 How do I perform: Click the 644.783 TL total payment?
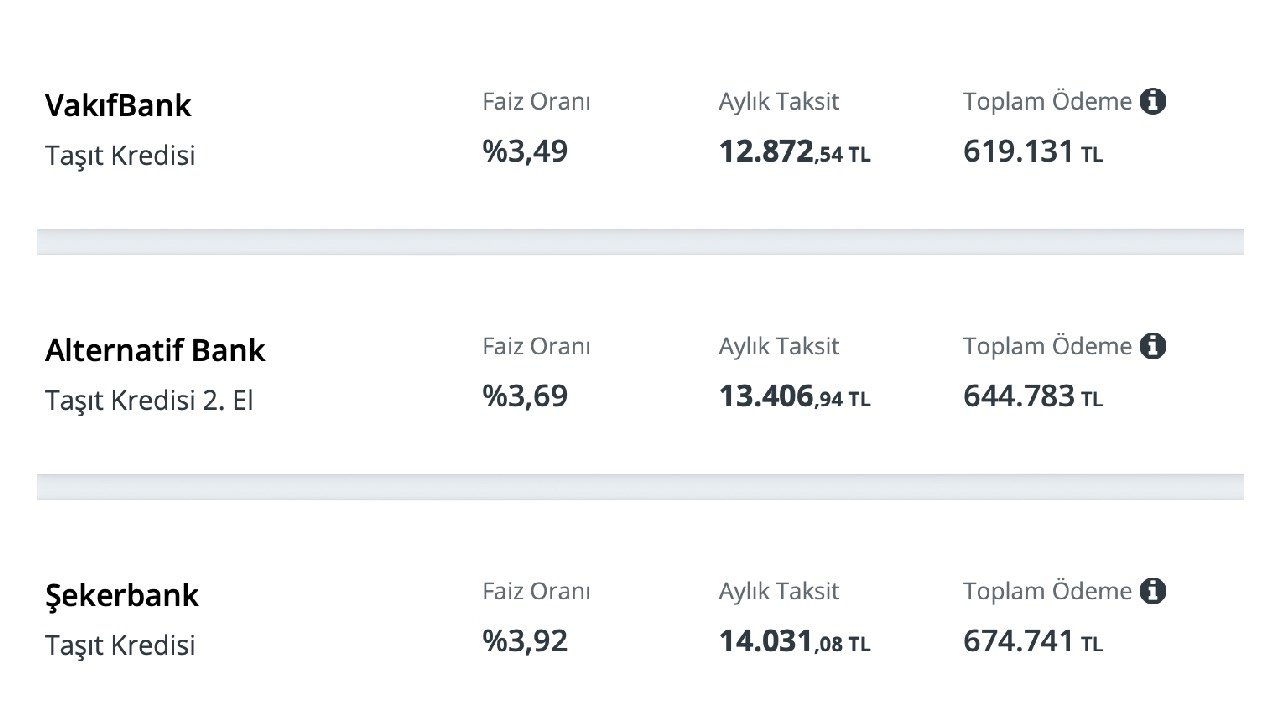[1033, 397]
